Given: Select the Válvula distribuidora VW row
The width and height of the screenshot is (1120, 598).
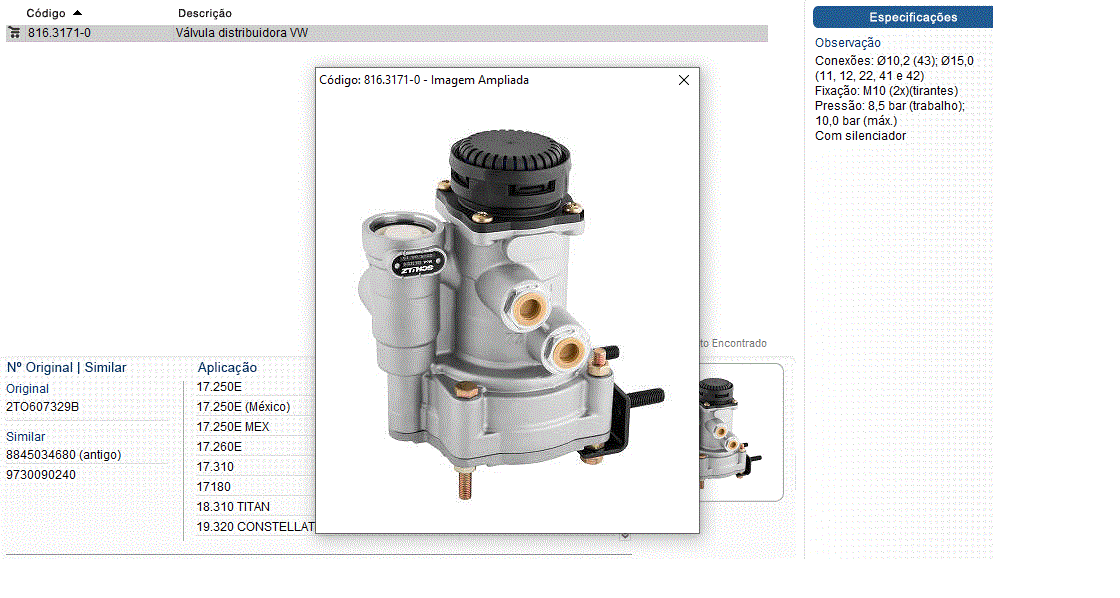Looking at the screenshot, I should (x=242, y=33).
